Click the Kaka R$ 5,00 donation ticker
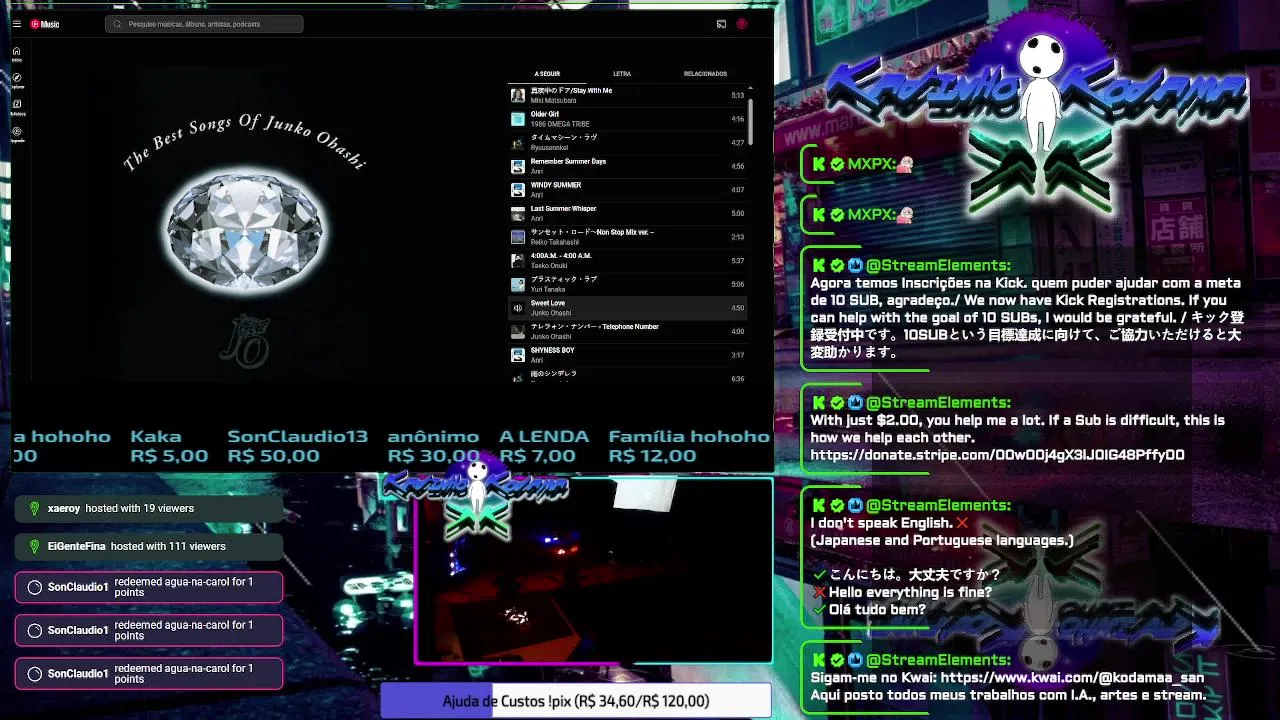This screenshot has height=720, width=1280. click(x=169, y=446)
